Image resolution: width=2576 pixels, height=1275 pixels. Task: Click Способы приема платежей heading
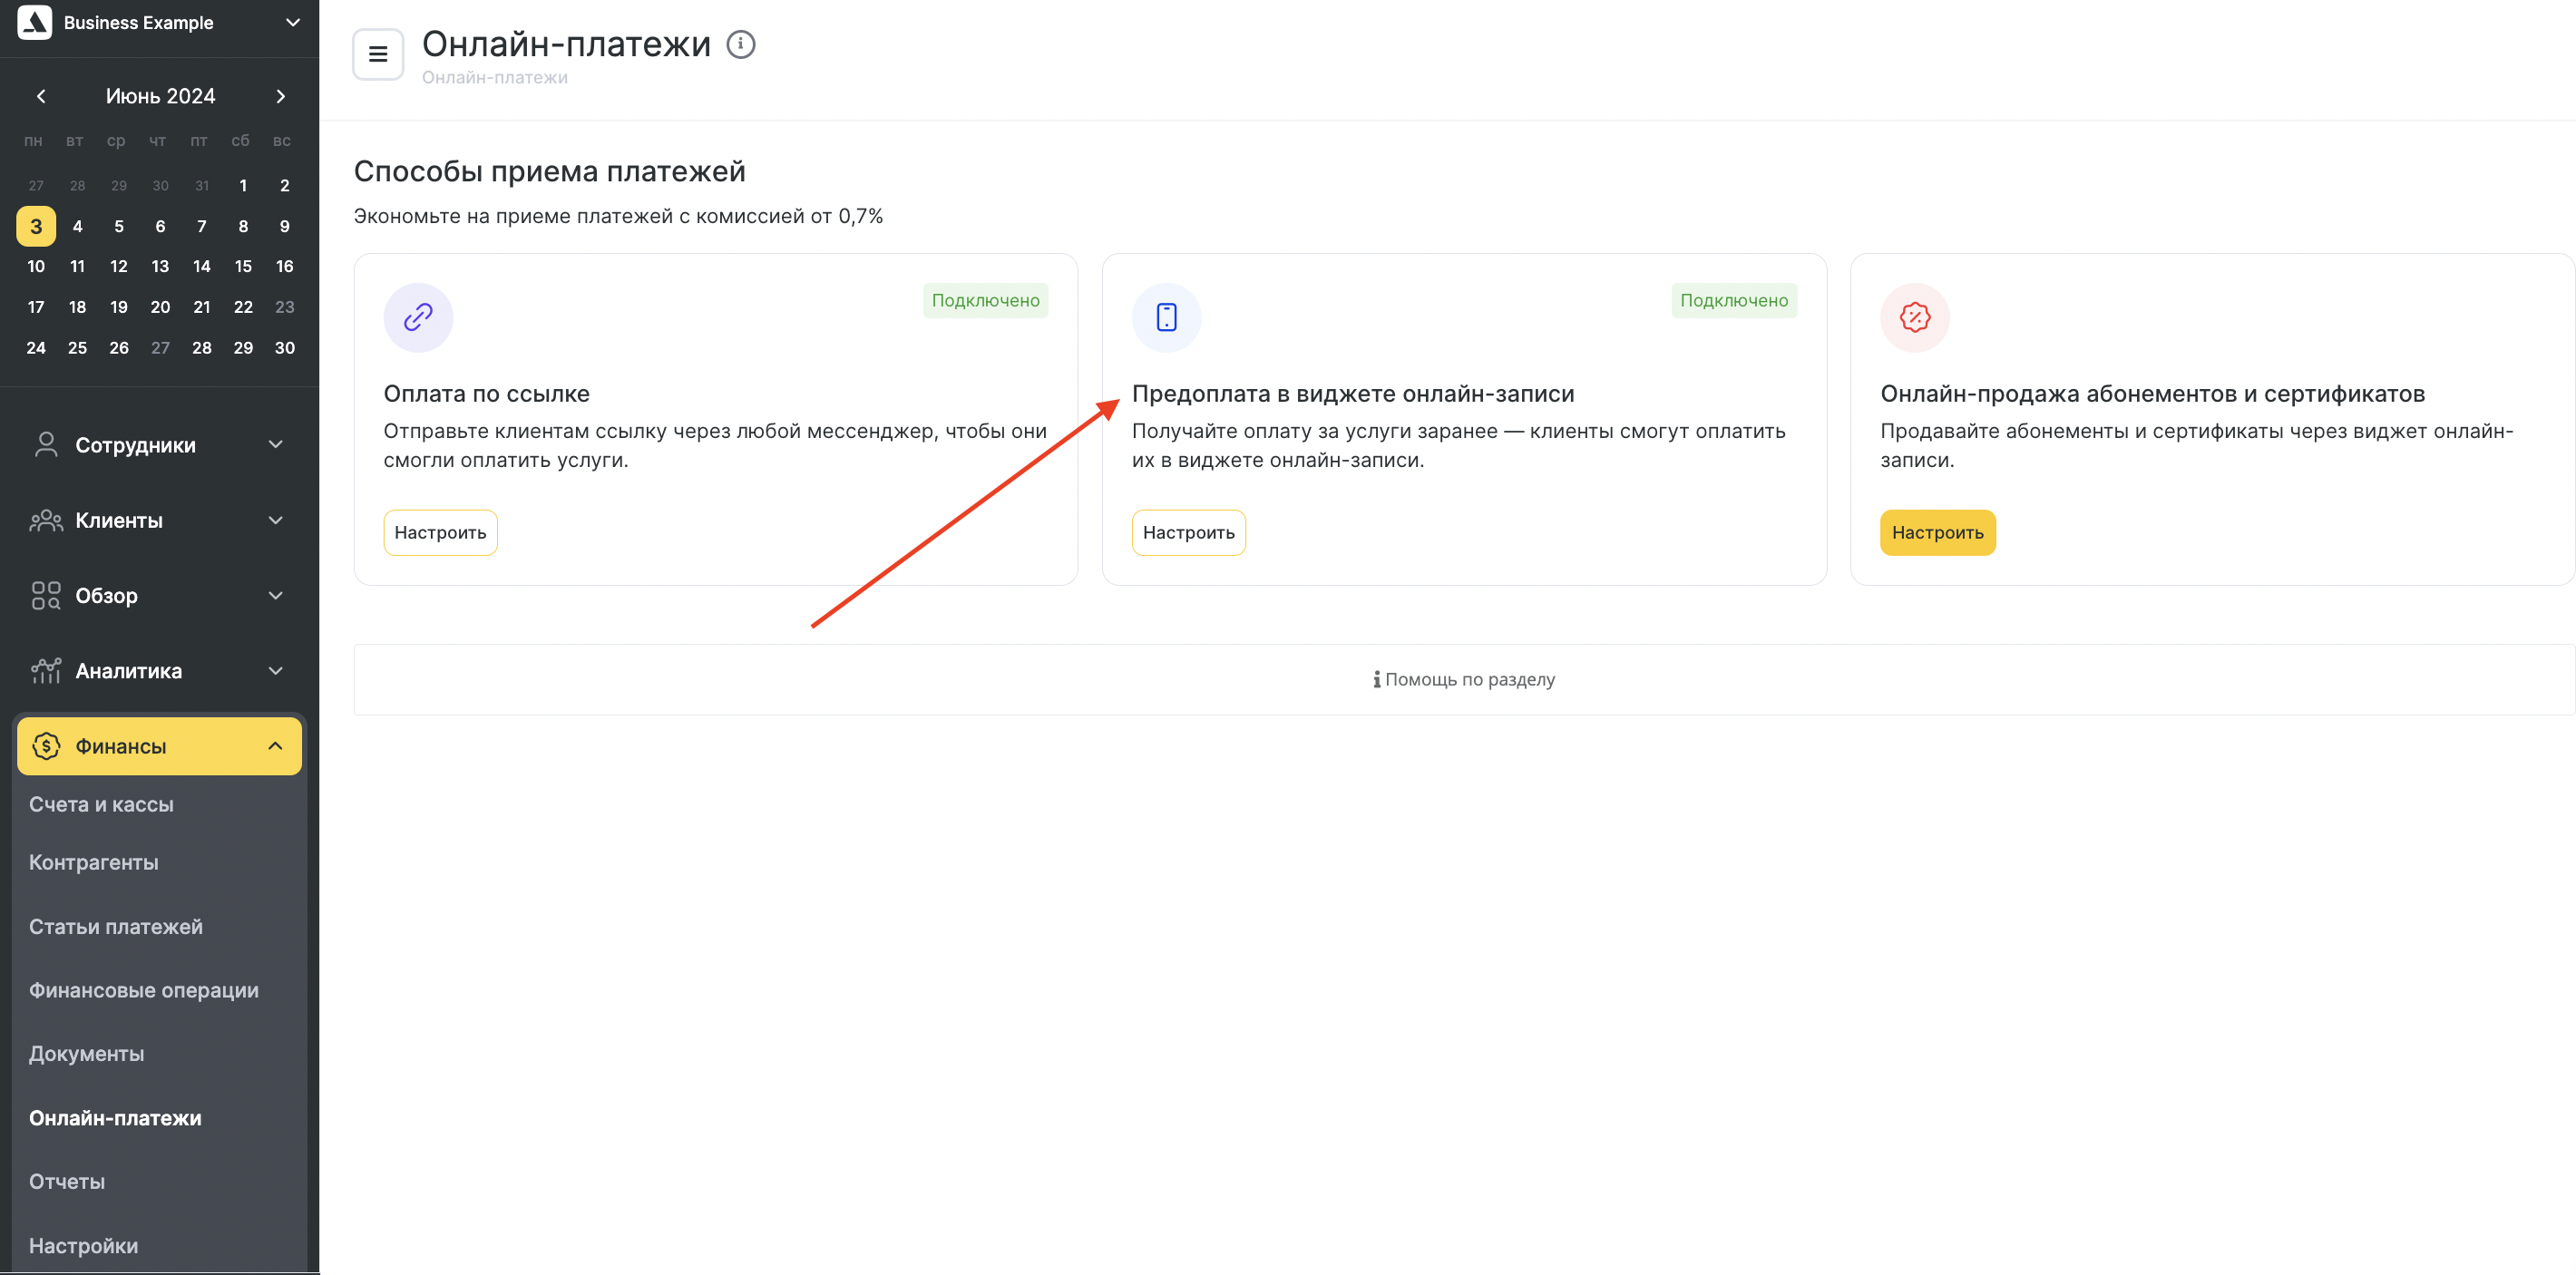pos(550,171)
